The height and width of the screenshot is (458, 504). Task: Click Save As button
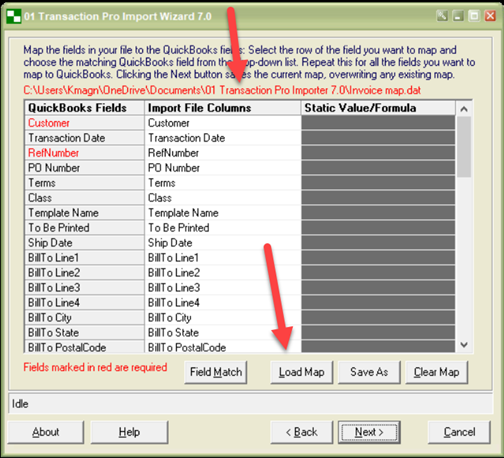(x=369, y=372)
